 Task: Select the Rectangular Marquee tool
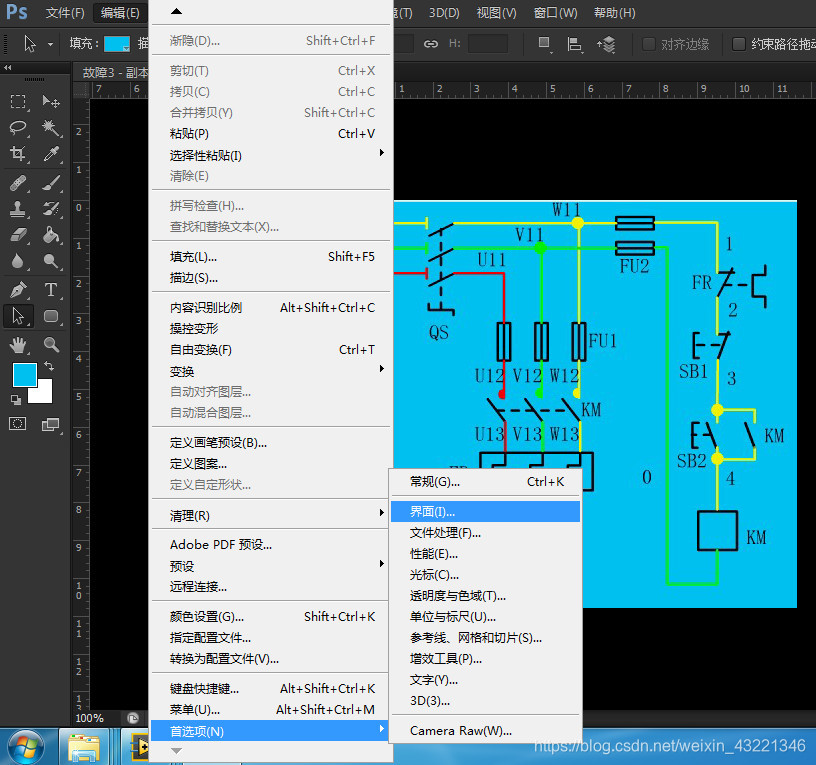click(18, 101)
